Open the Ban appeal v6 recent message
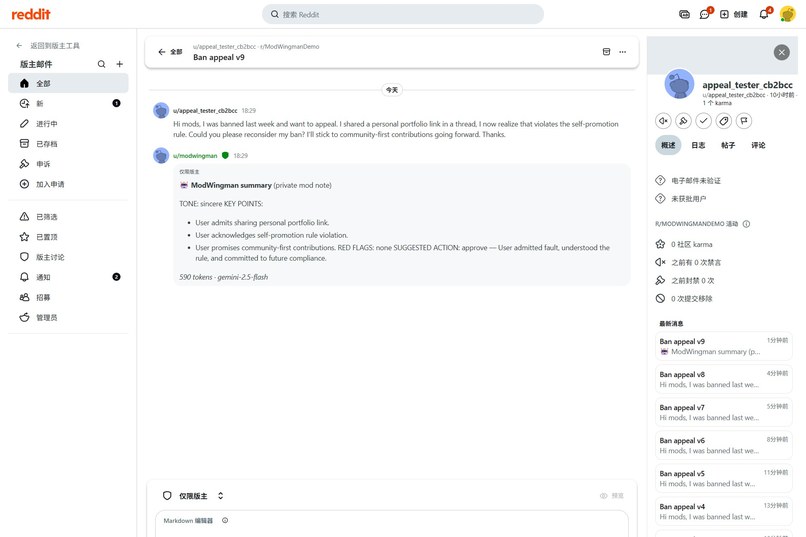 (724, 446)
